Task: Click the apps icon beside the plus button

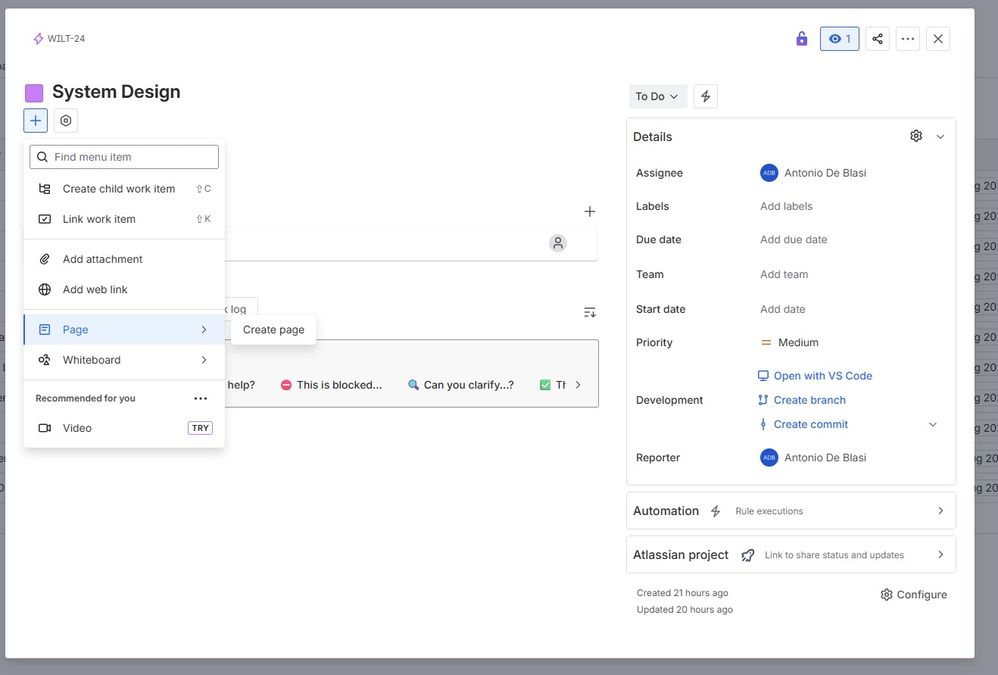Action: 66,120
